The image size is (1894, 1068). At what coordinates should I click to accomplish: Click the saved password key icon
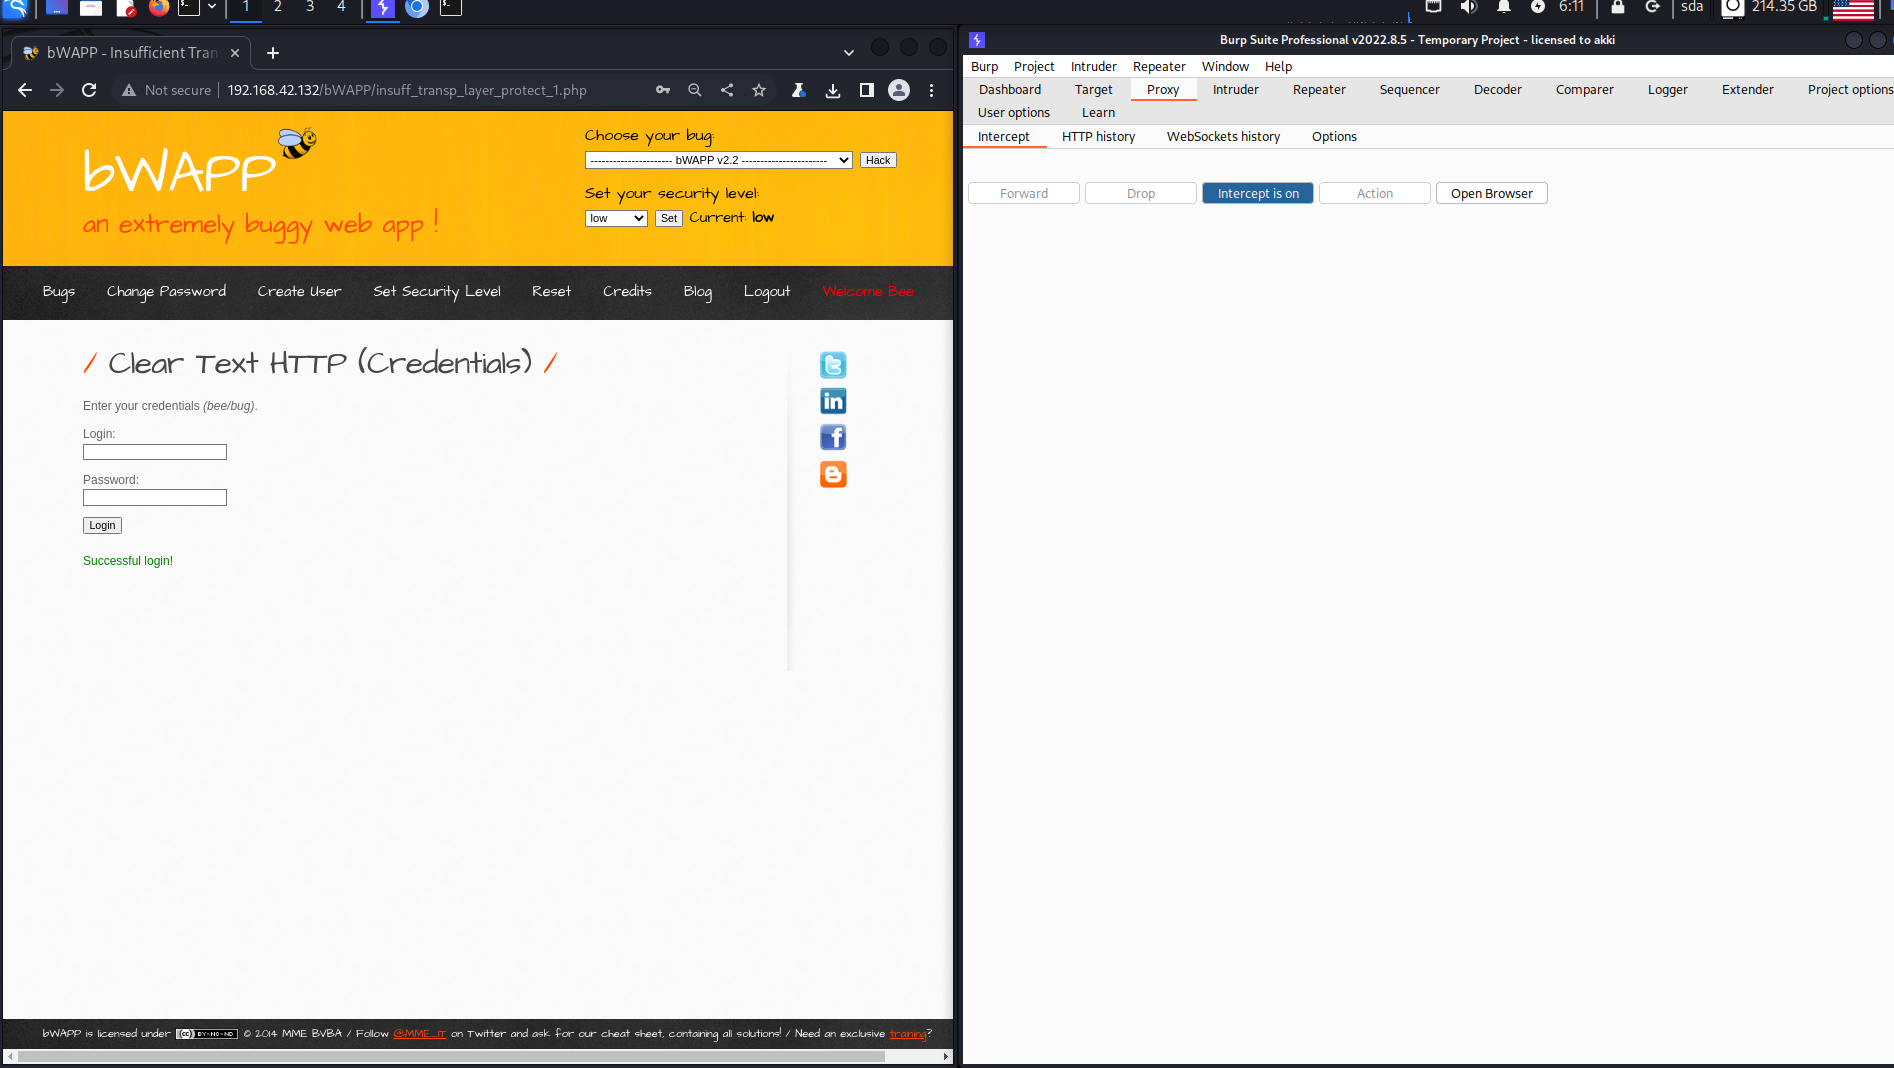pos(662,90)
